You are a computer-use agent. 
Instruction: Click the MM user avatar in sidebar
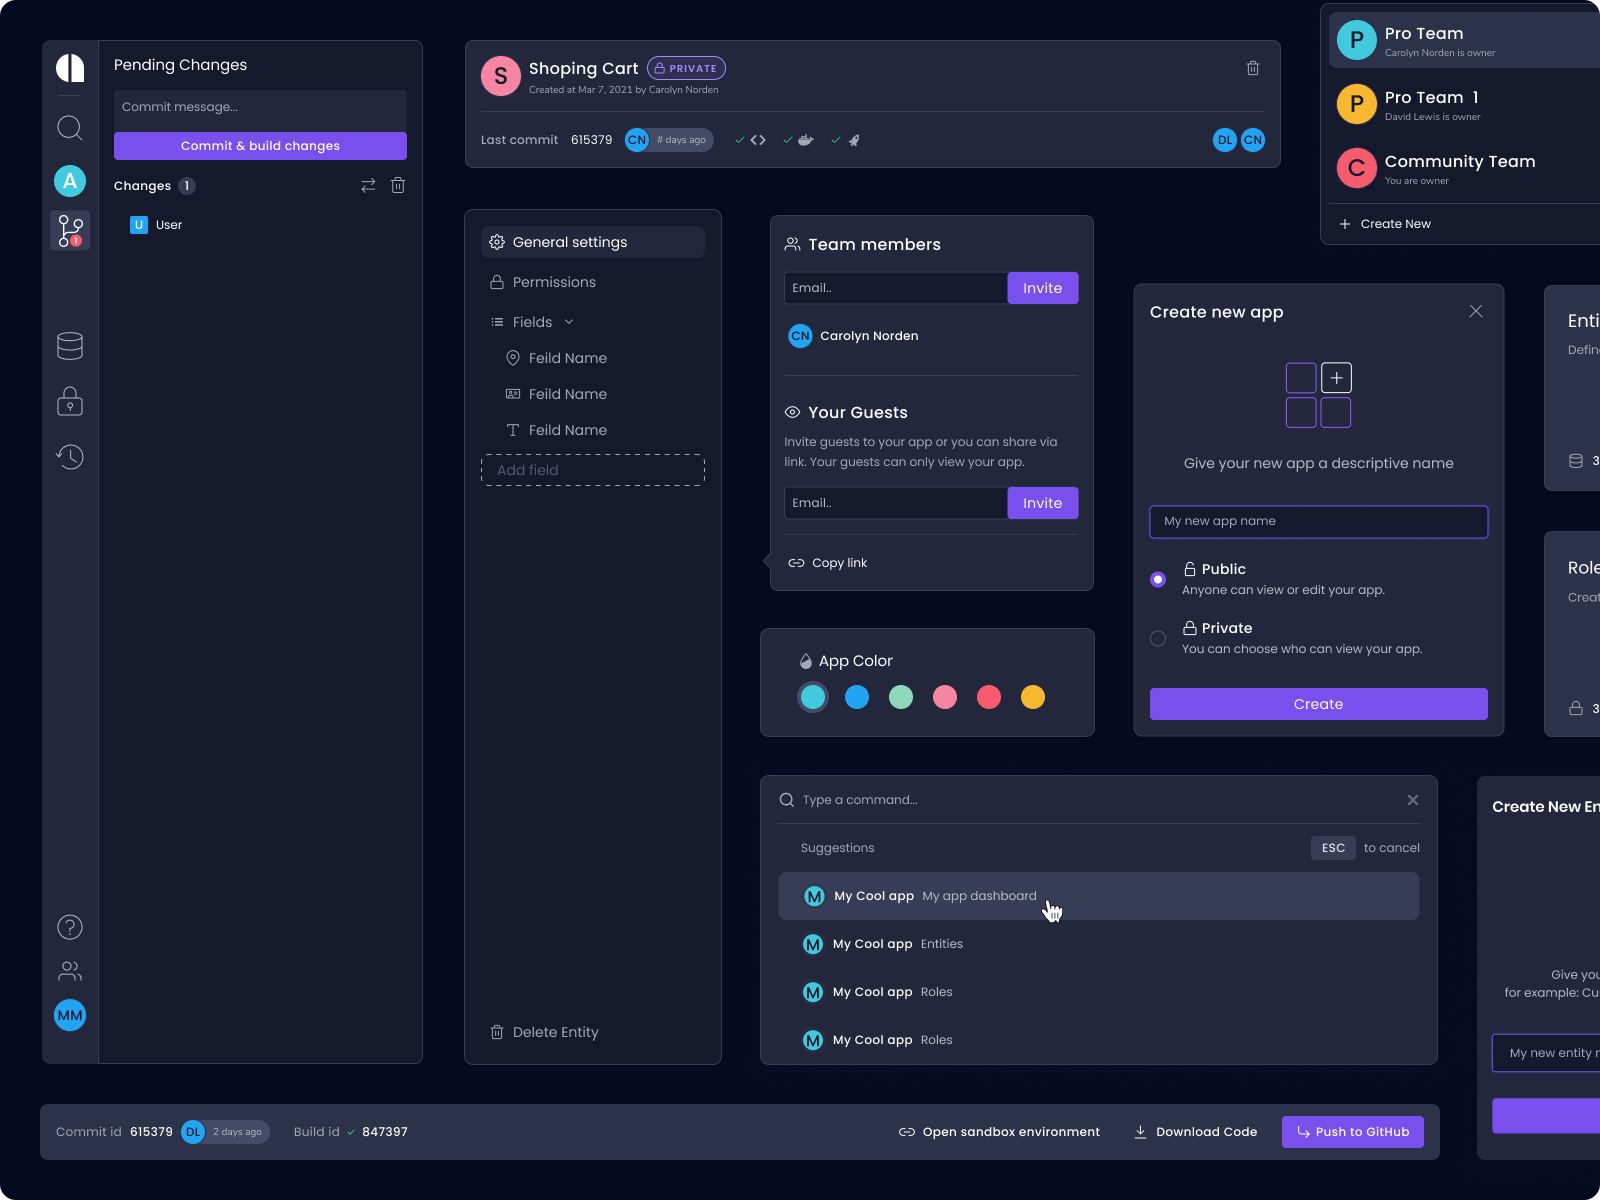70,1015
